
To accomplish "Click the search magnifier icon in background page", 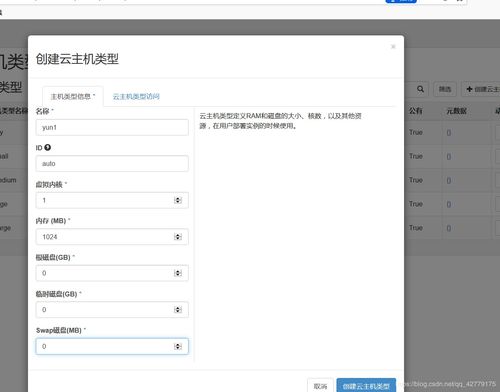I will pyautogui.click(x=420, y=89).
